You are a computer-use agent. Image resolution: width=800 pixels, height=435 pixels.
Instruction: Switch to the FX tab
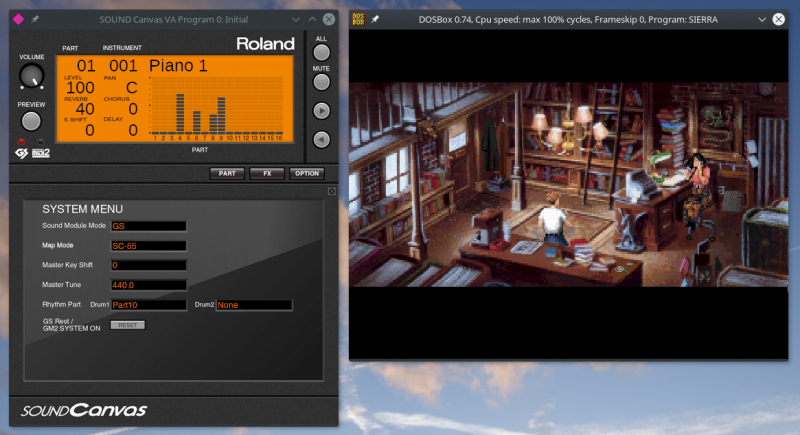click(x=267, y=173)
